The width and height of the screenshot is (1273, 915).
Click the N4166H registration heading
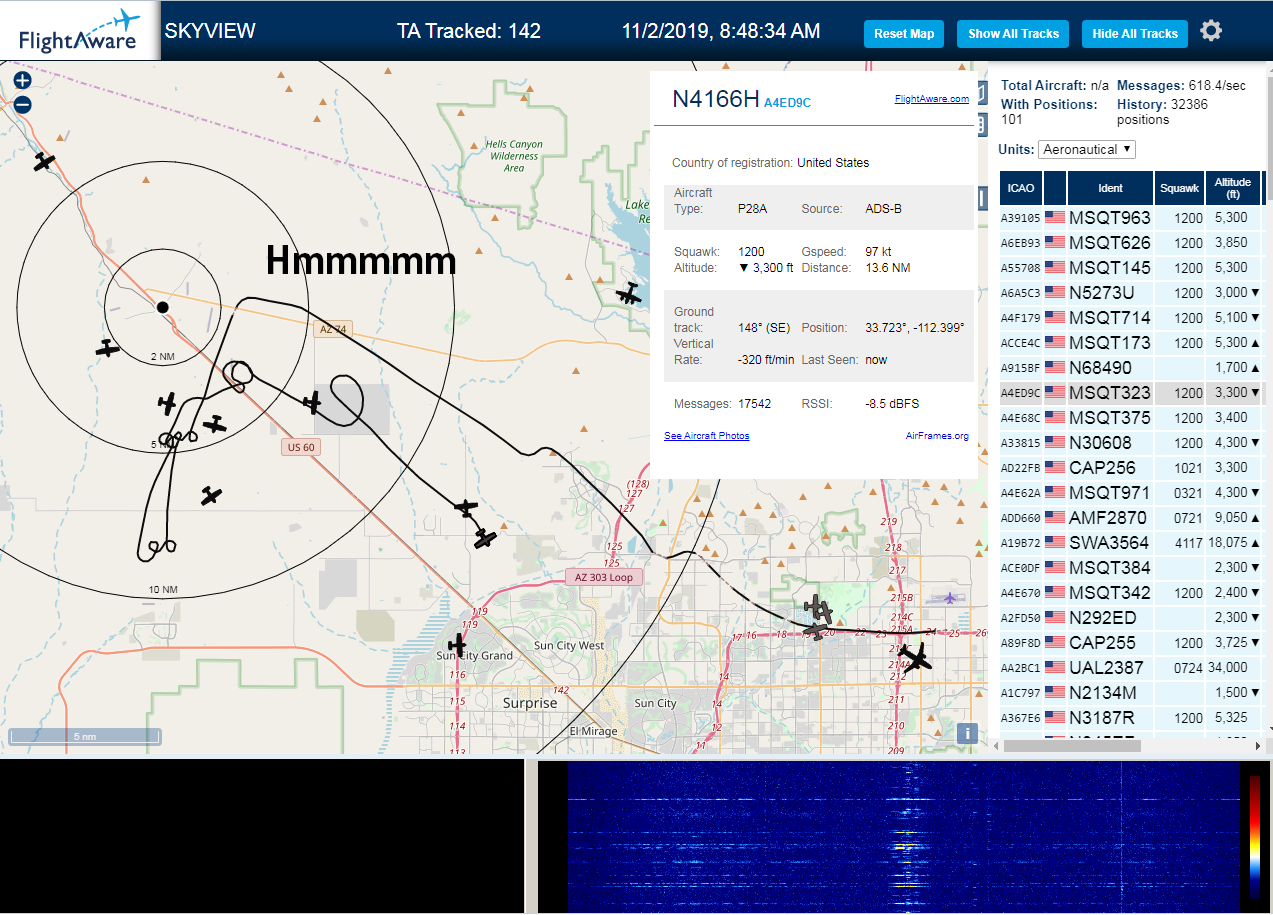[x=715, y=98]
